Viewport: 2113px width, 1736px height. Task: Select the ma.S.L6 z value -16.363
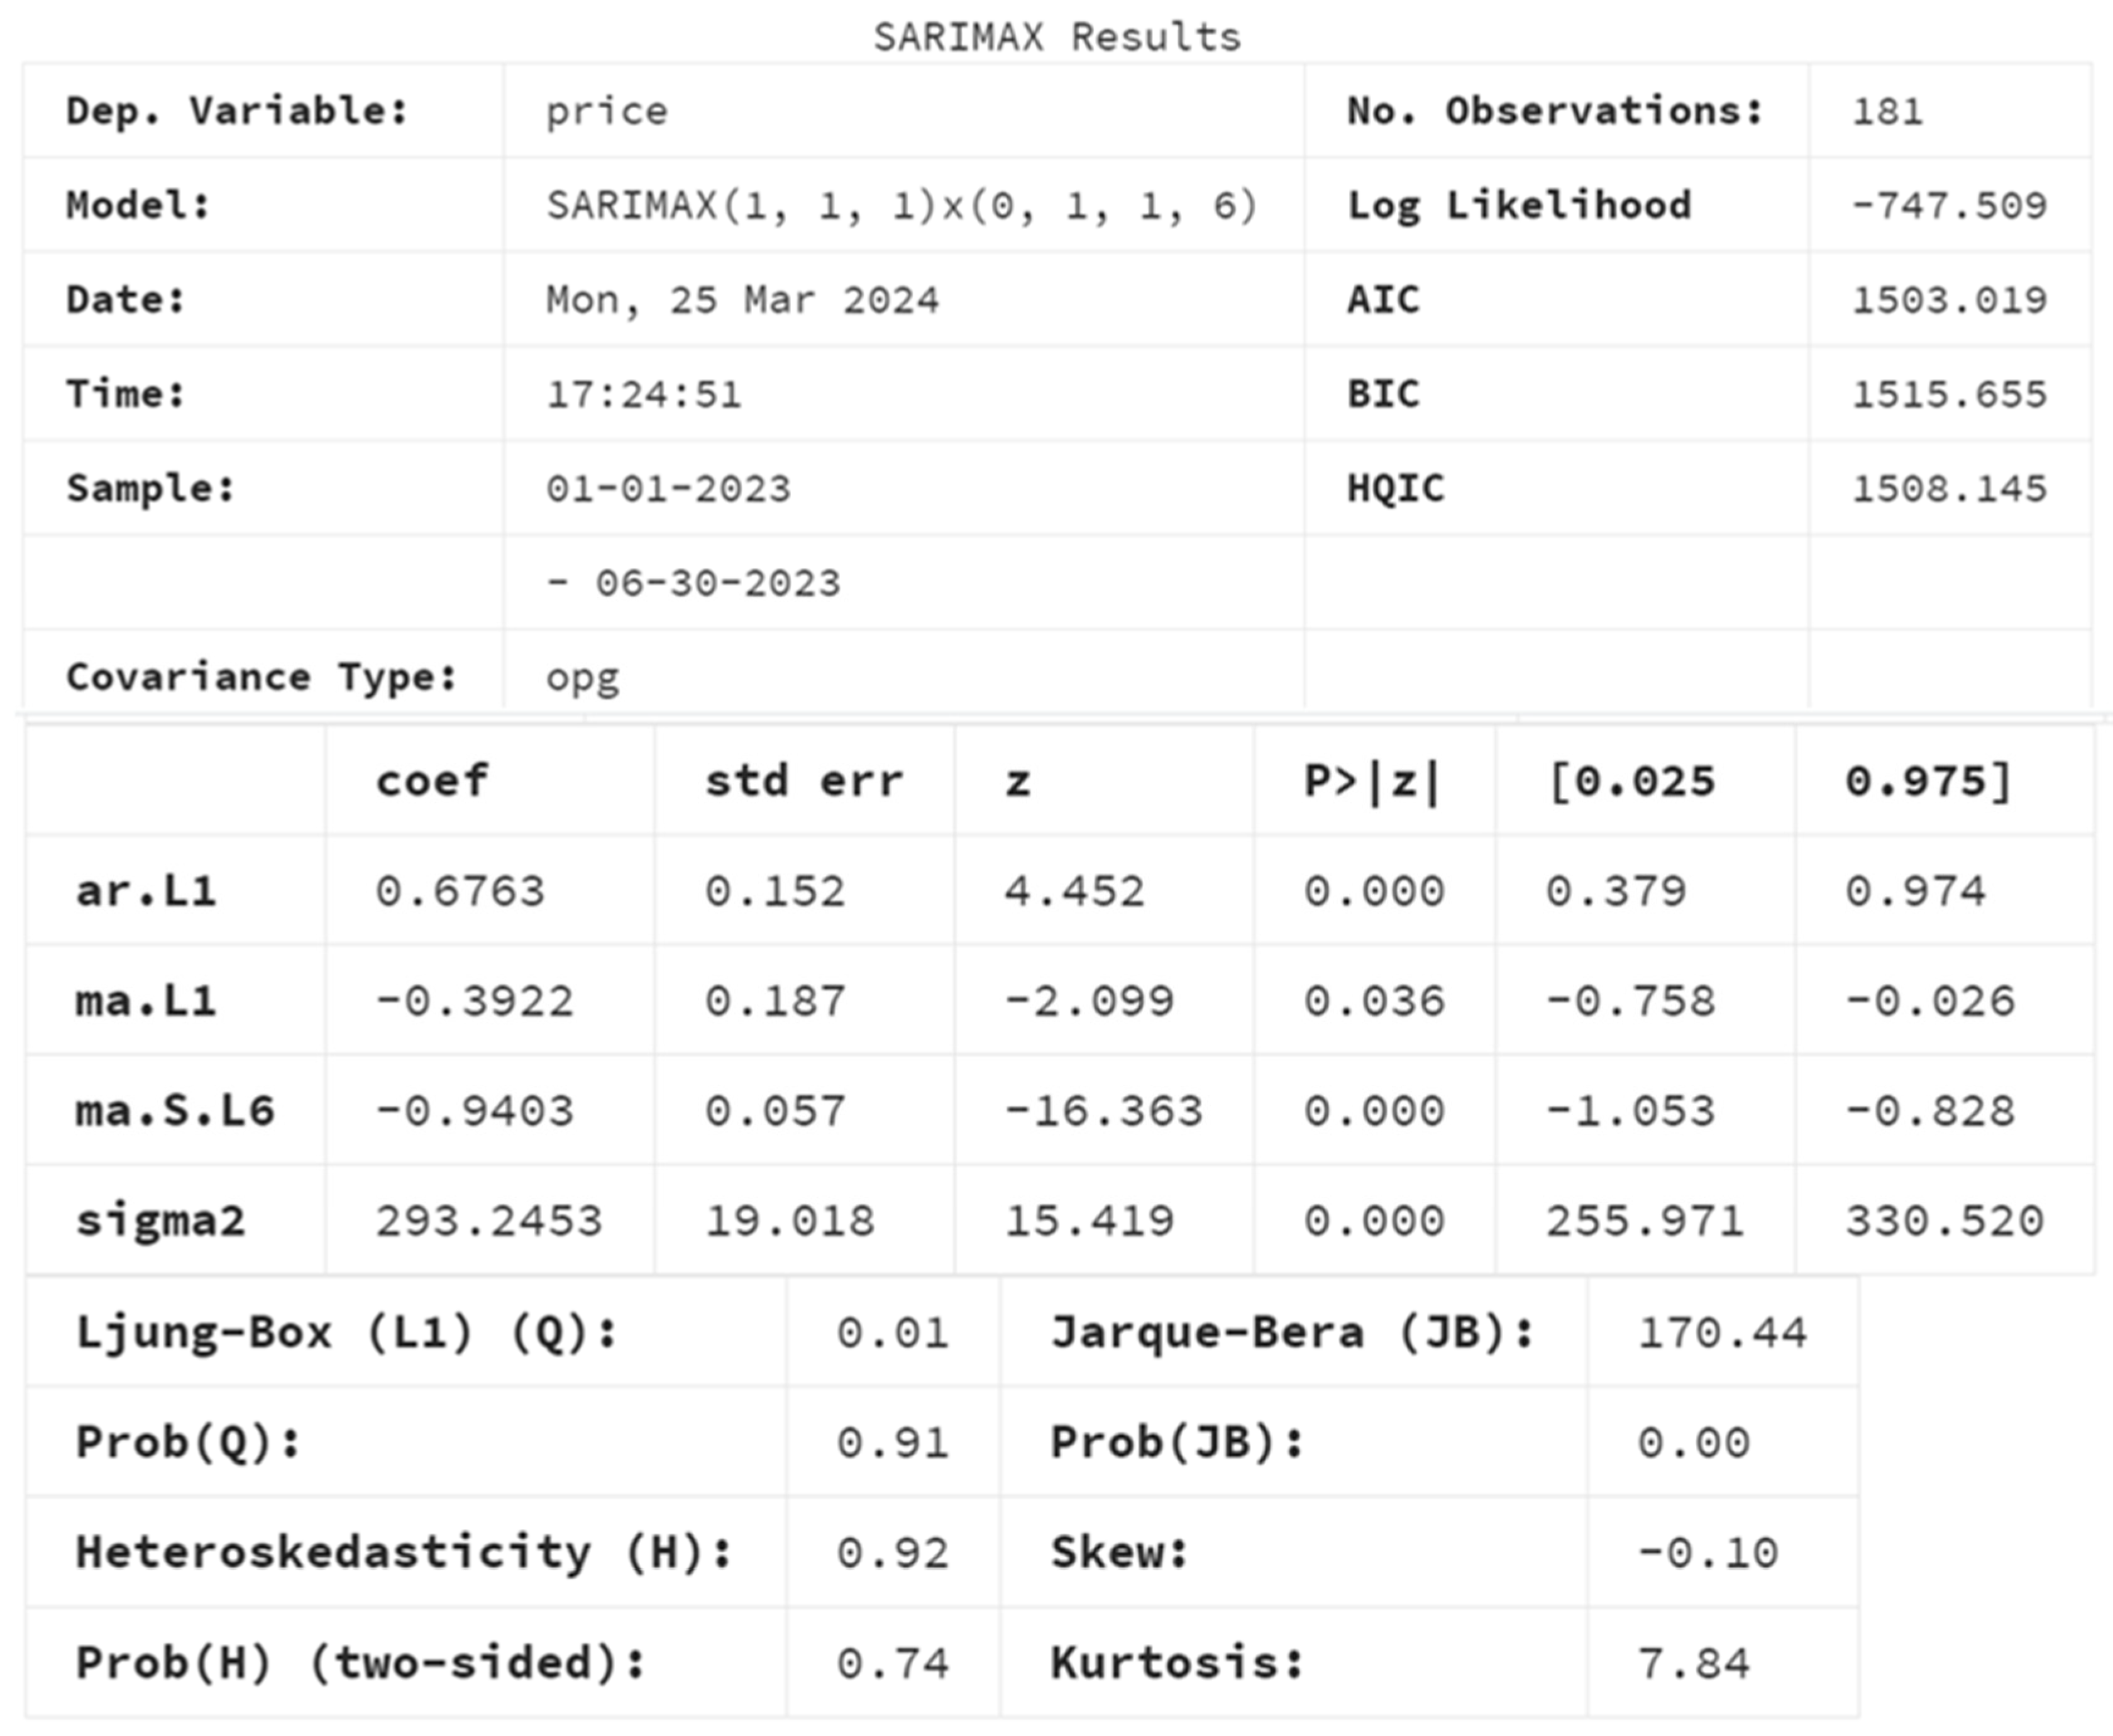[1103, 1111]
